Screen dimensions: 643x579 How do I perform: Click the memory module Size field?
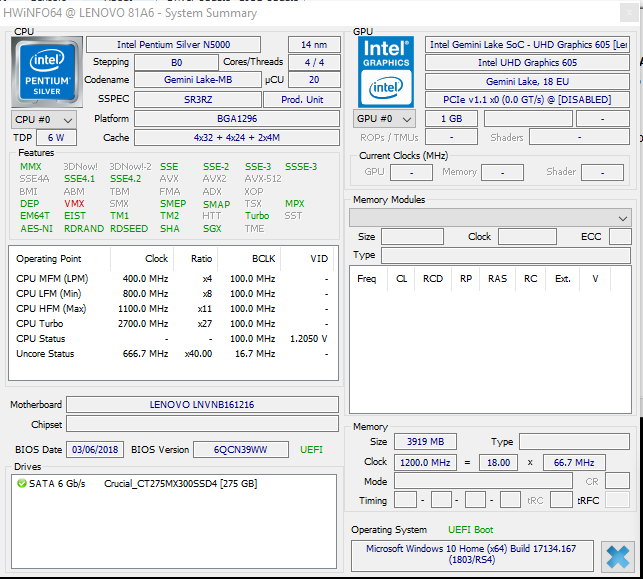click(x=412, y=237)
